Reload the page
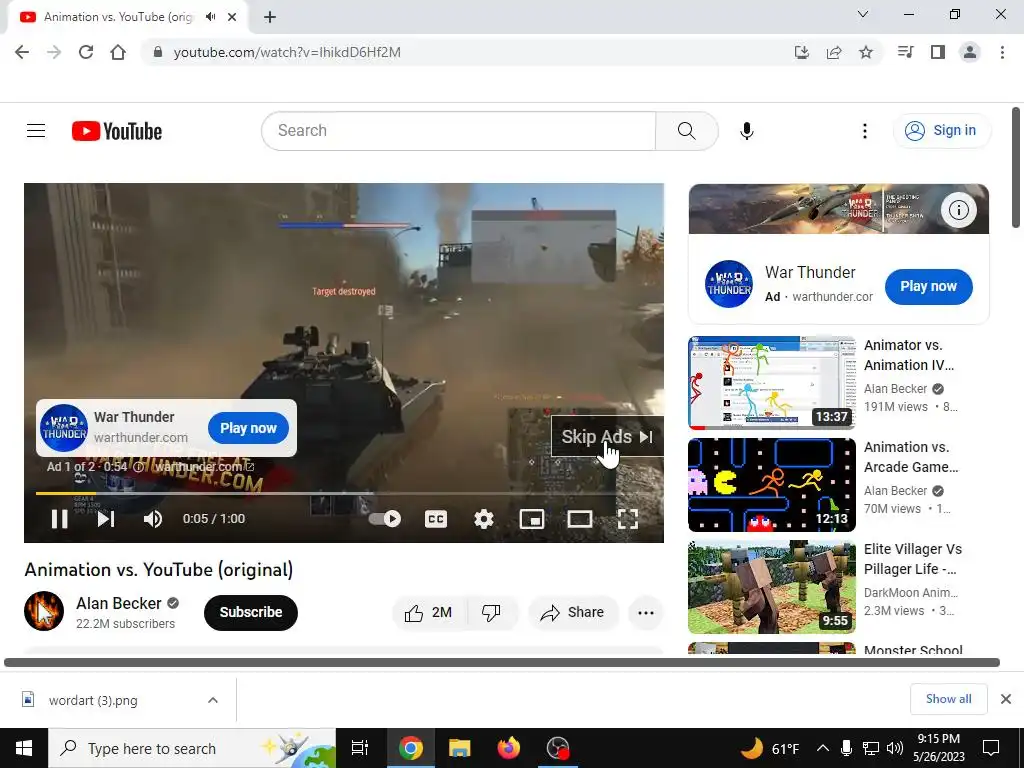Screen dimensions: 1024x768 [x=86, y=52]
